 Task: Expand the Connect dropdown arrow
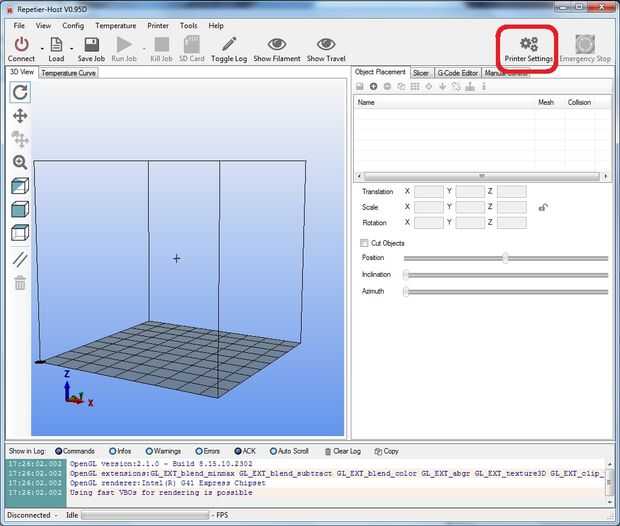point(42,49)
